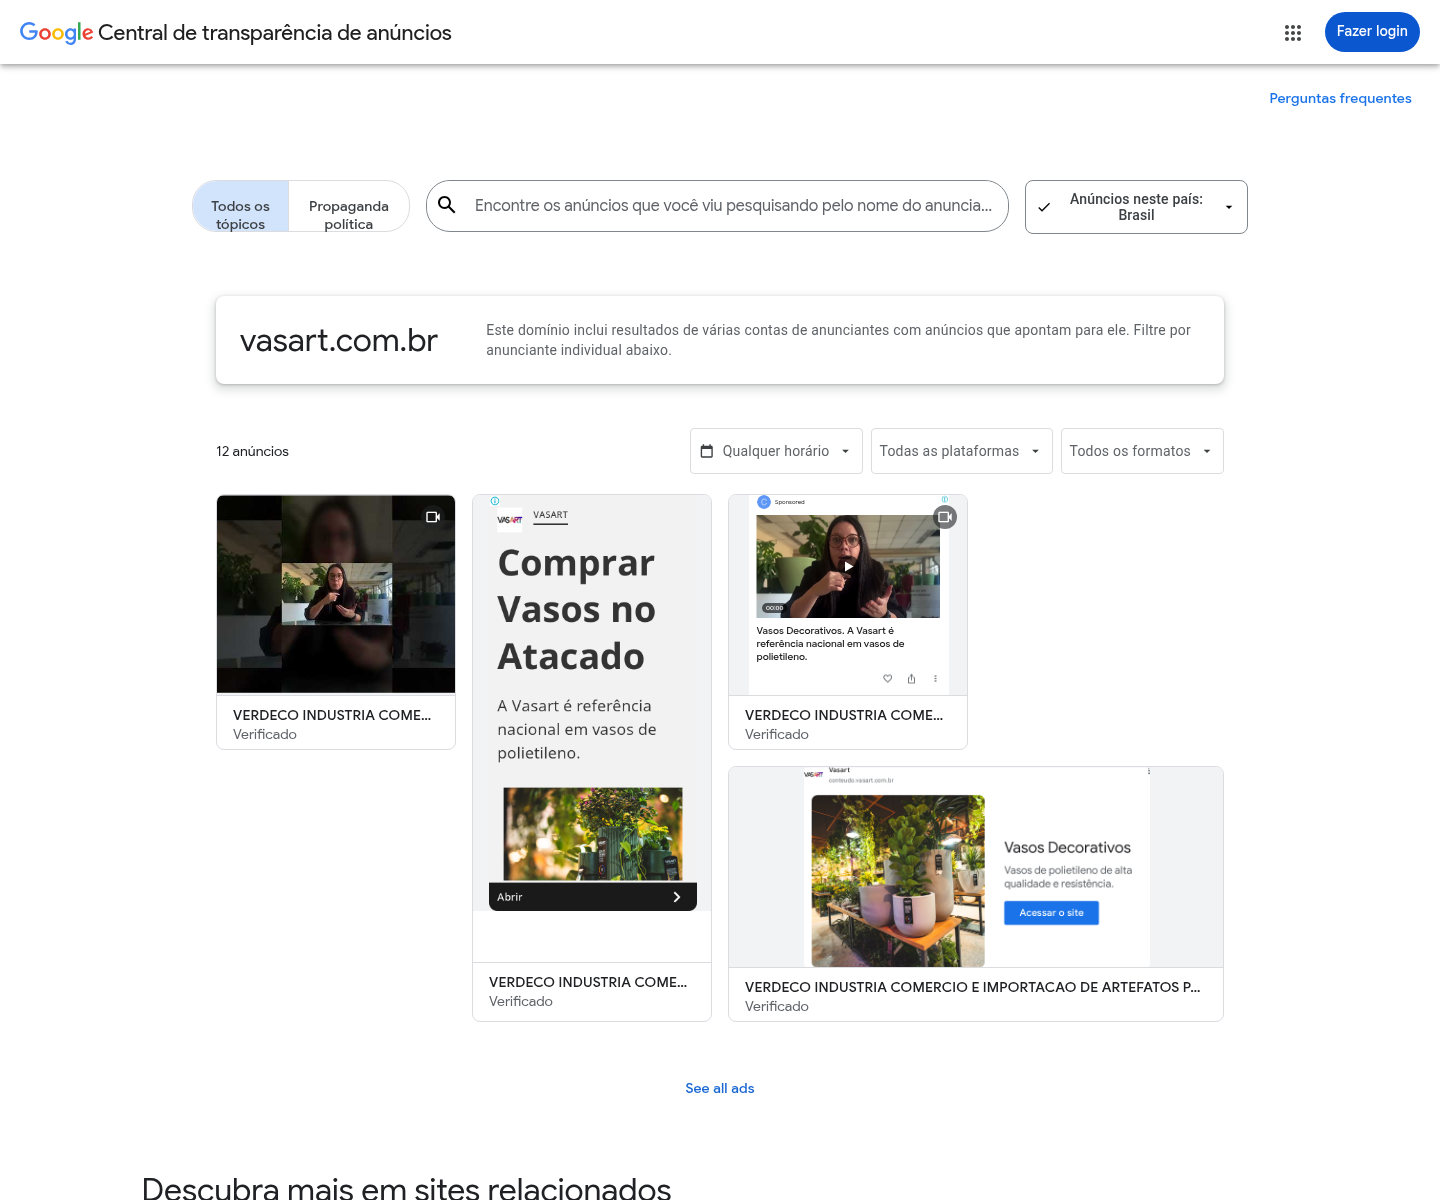This screenshot has width=1440, height=1200.
Task: Open the three-dot menu in the video ad
Action: [x=935, y=678]
